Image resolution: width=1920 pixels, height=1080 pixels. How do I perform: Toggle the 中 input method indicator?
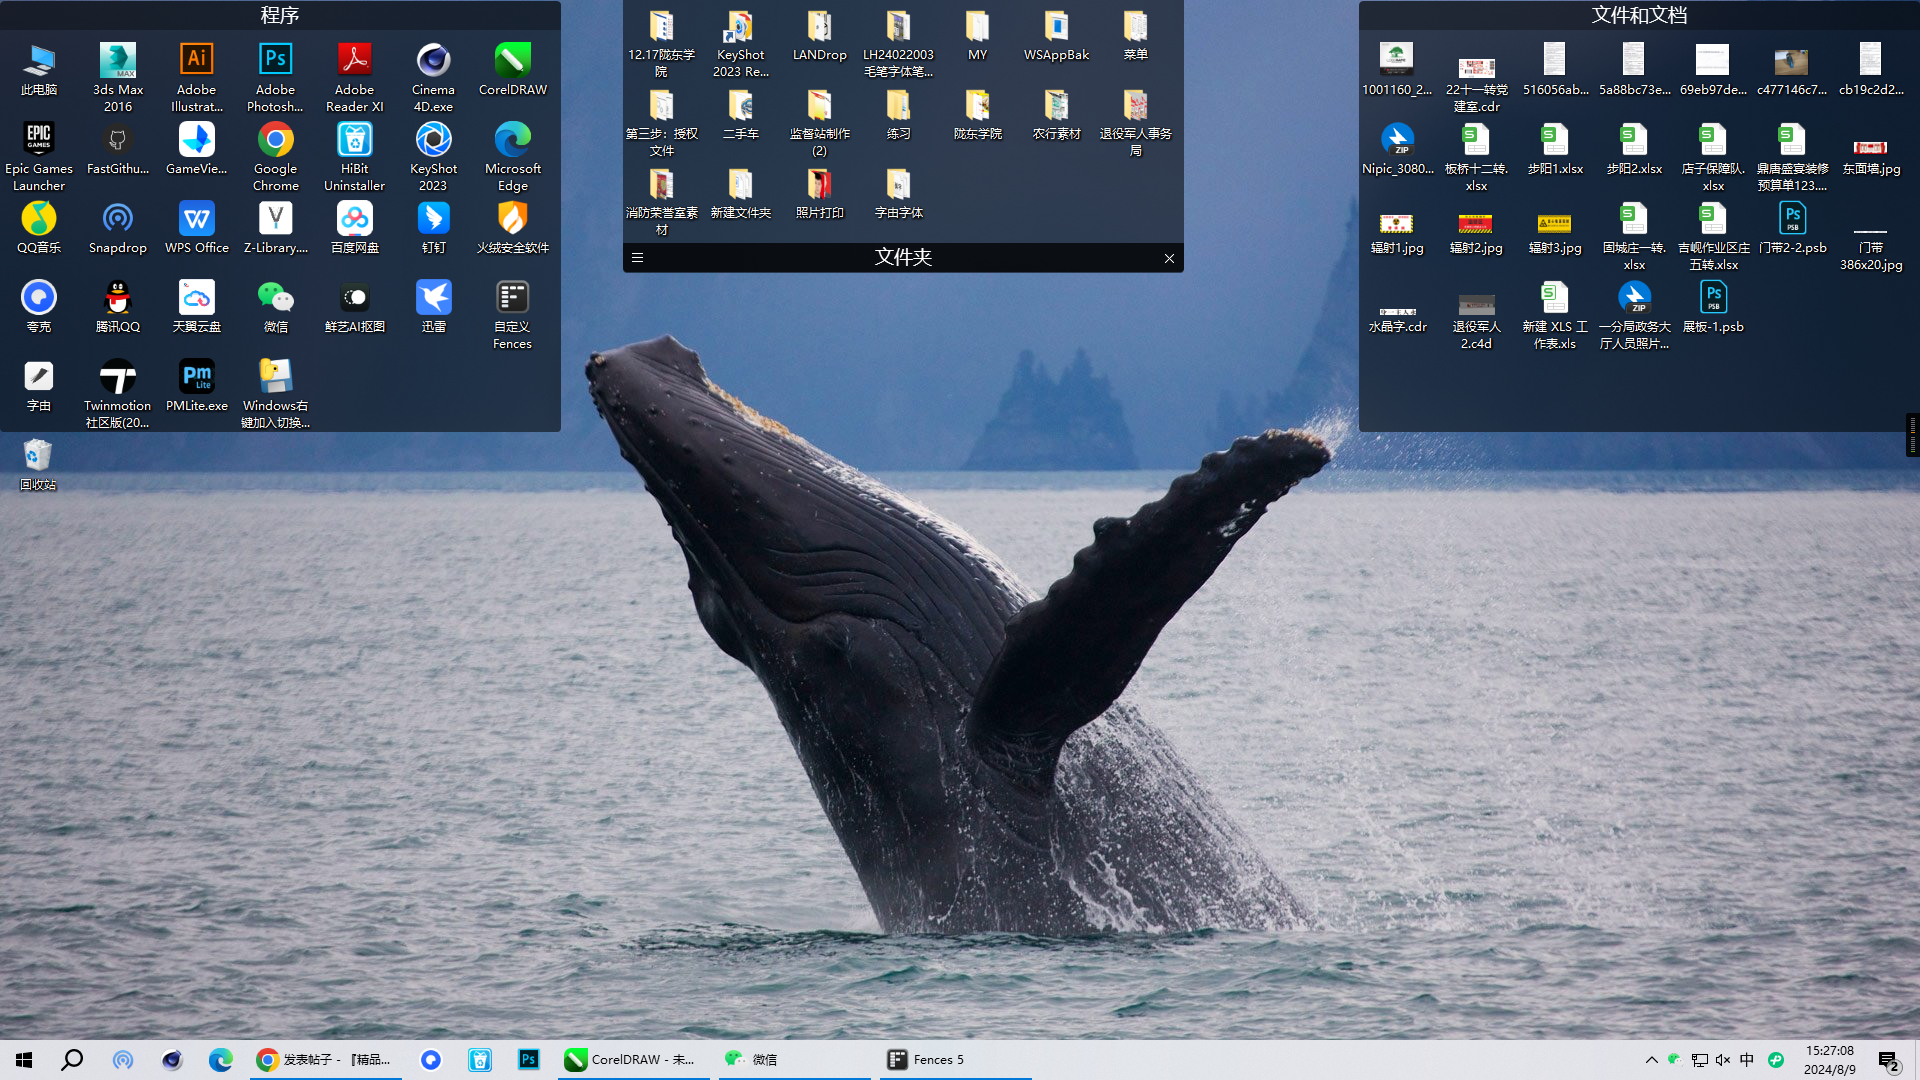(x=1747, y=1060)
